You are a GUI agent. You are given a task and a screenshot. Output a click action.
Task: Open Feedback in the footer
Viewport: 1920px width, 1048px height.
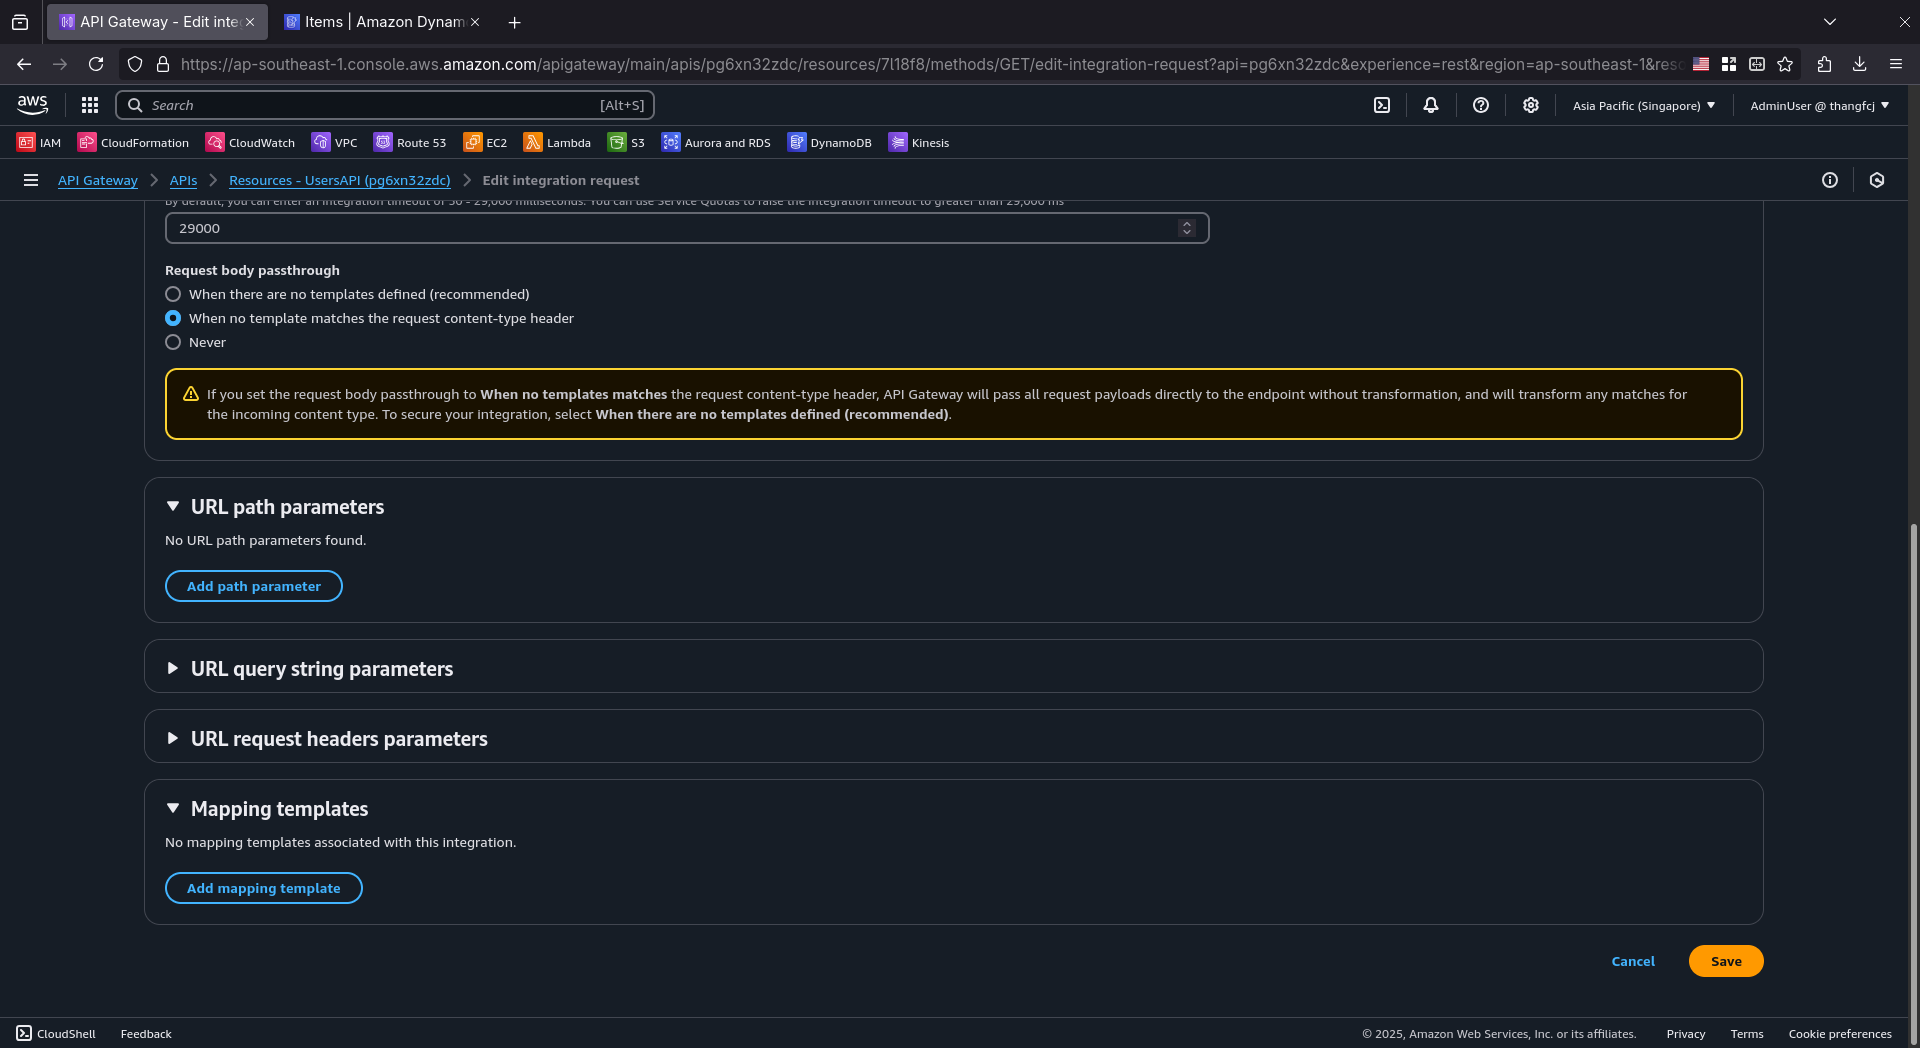point(146,1034)
